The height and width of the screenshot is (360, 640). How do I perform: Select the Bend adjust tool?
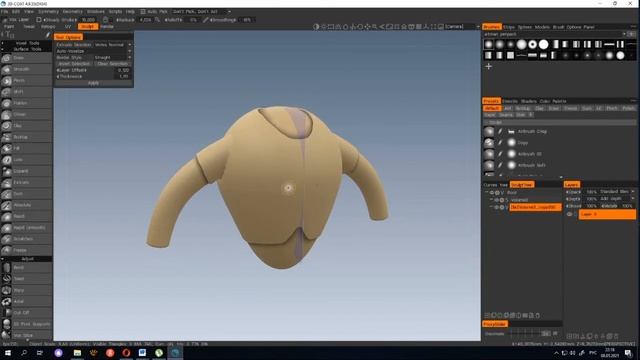(x=27, y=268)
